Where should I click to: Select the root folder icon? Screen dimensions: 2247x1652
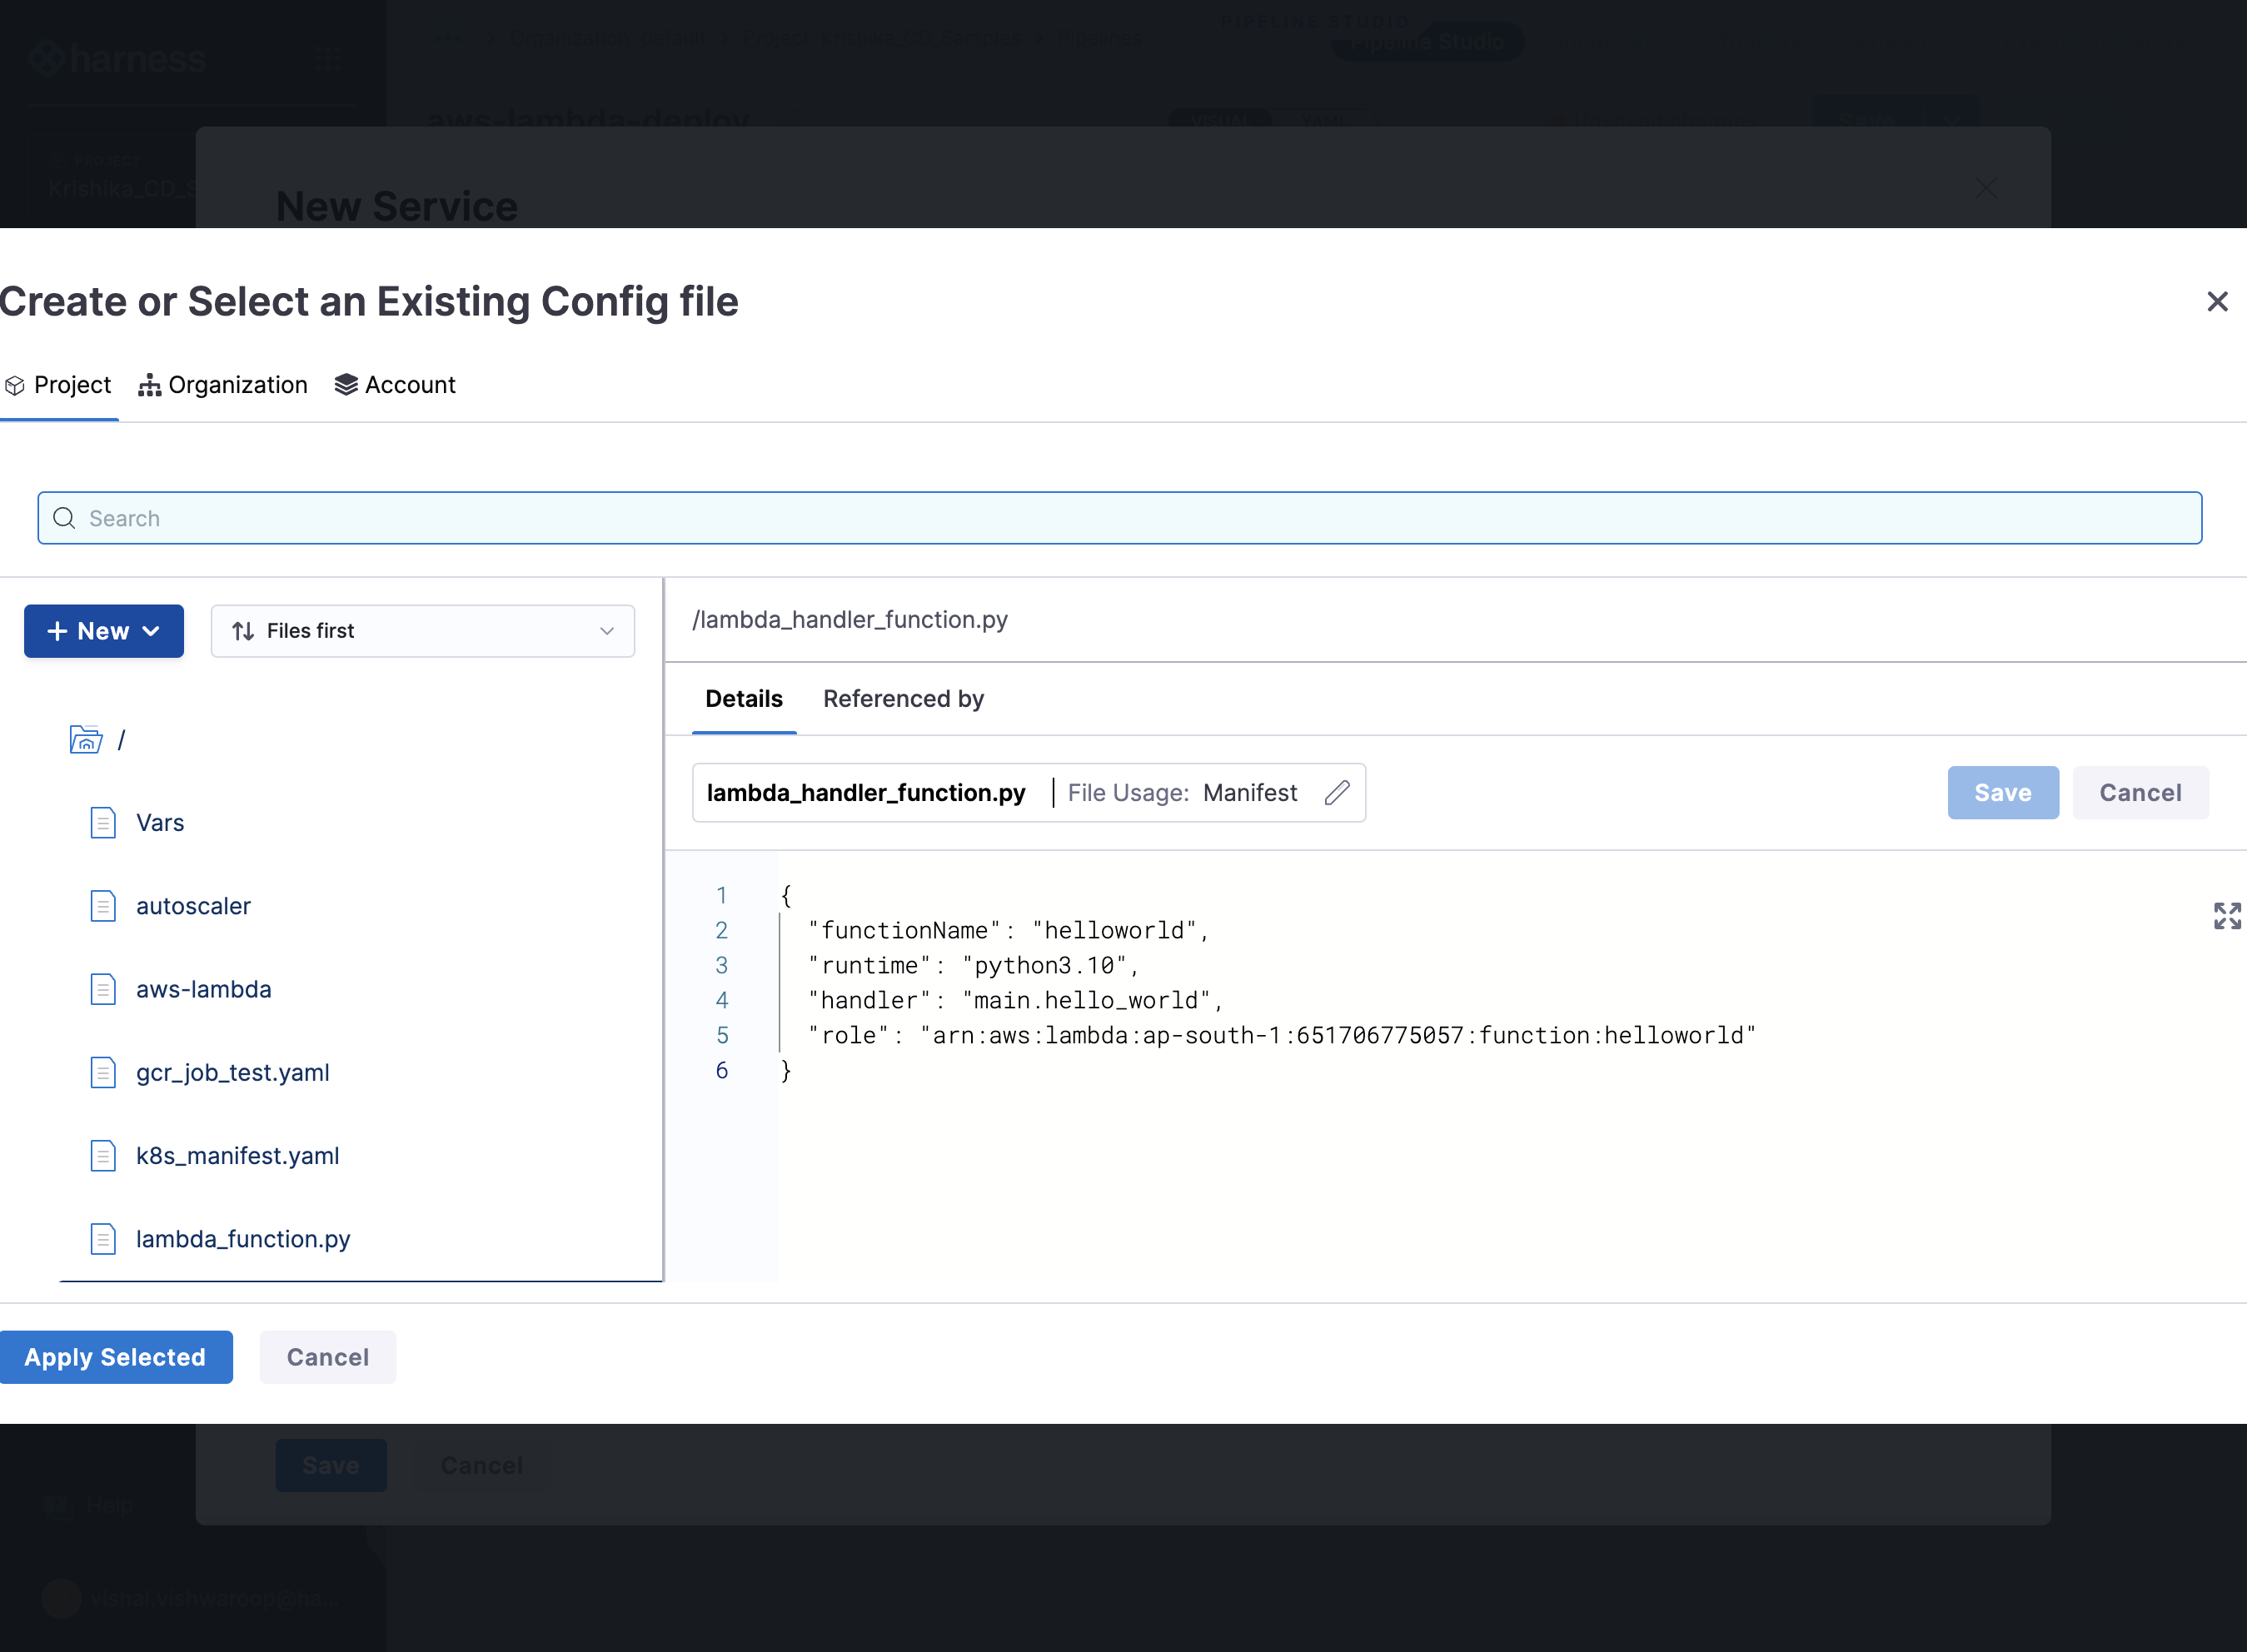(x=86, y=739)
